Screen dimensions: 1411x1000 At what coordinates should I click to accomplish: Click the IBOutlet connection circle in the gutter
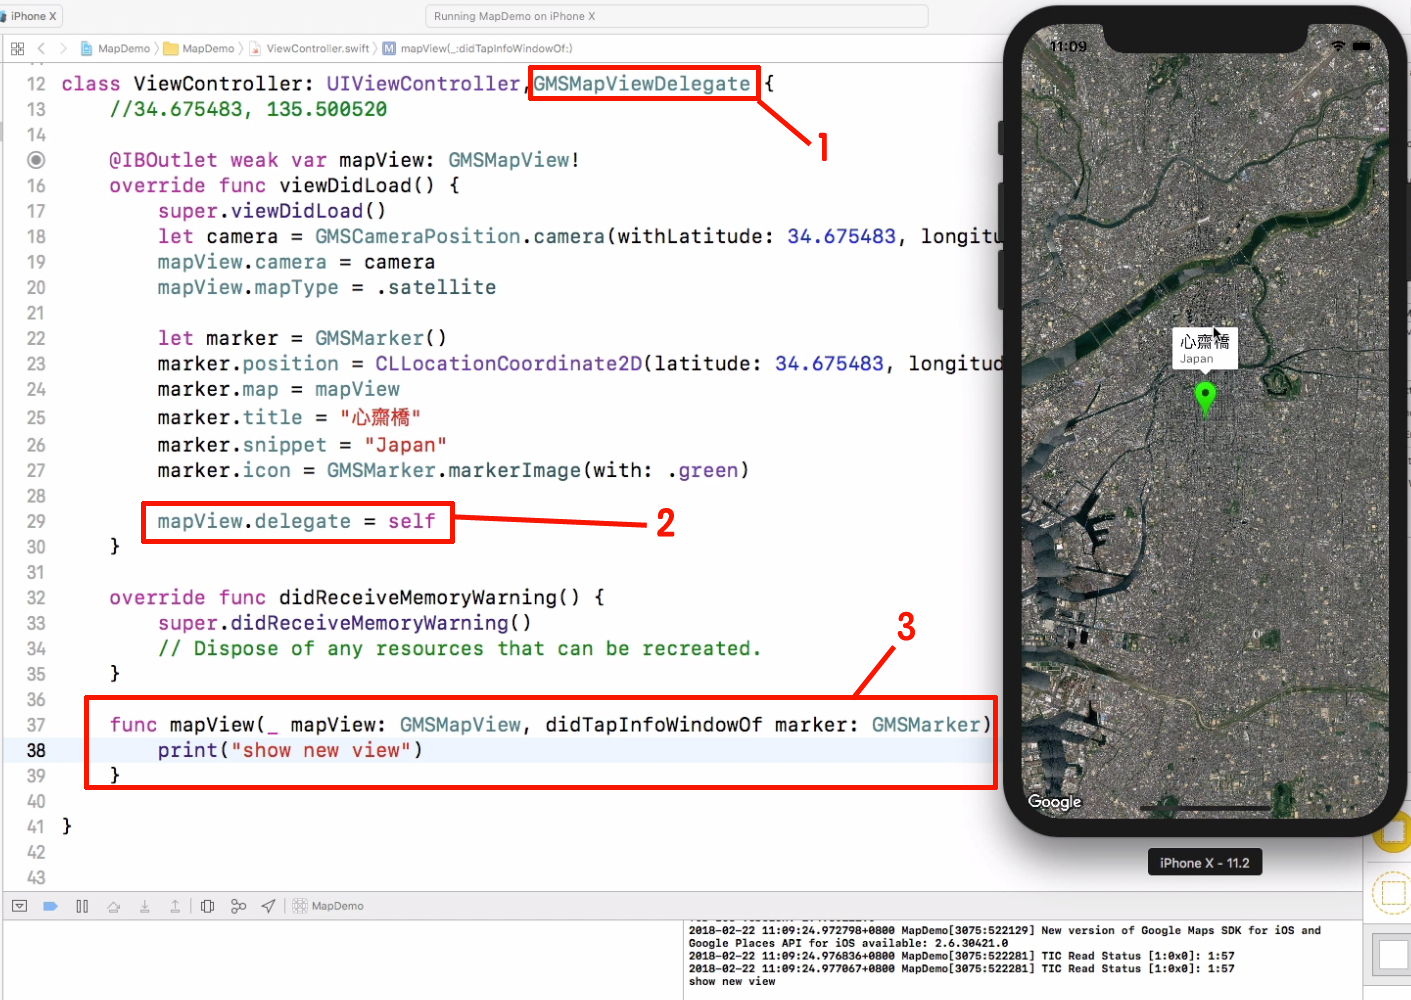(x=36, y=159)
